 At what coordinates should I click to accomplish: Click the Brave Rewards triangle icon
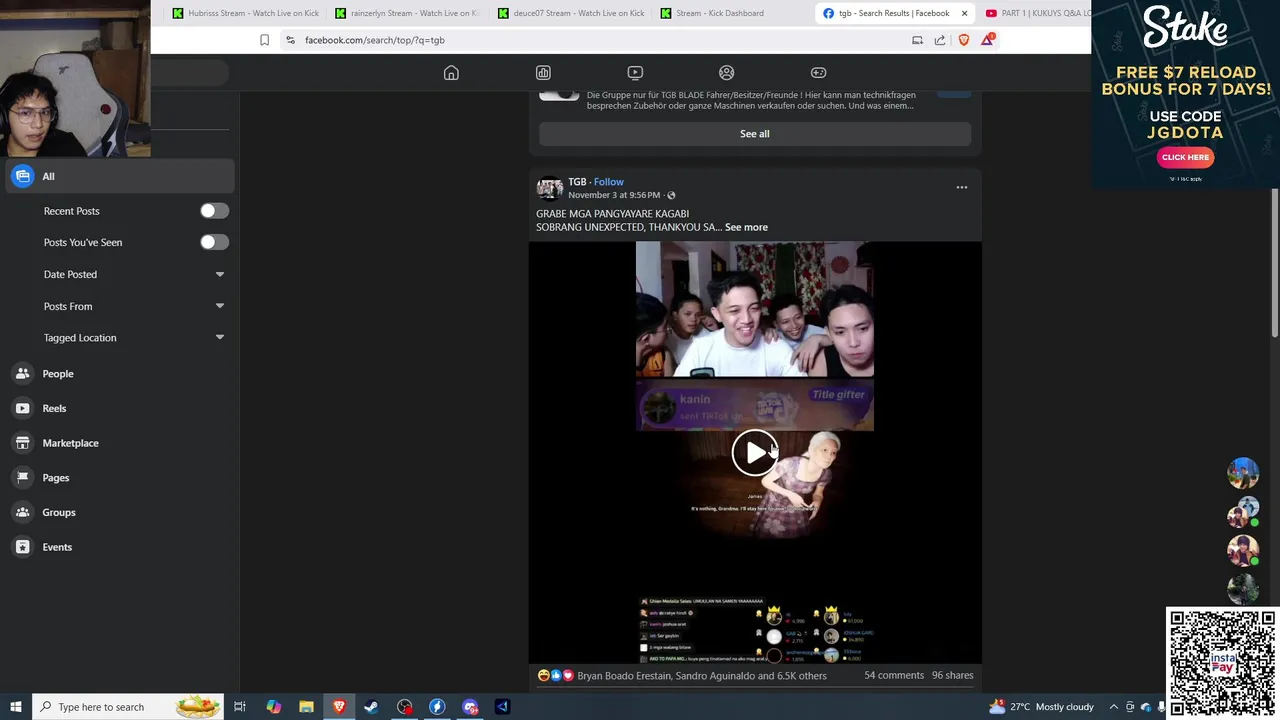tap(988, 40)
